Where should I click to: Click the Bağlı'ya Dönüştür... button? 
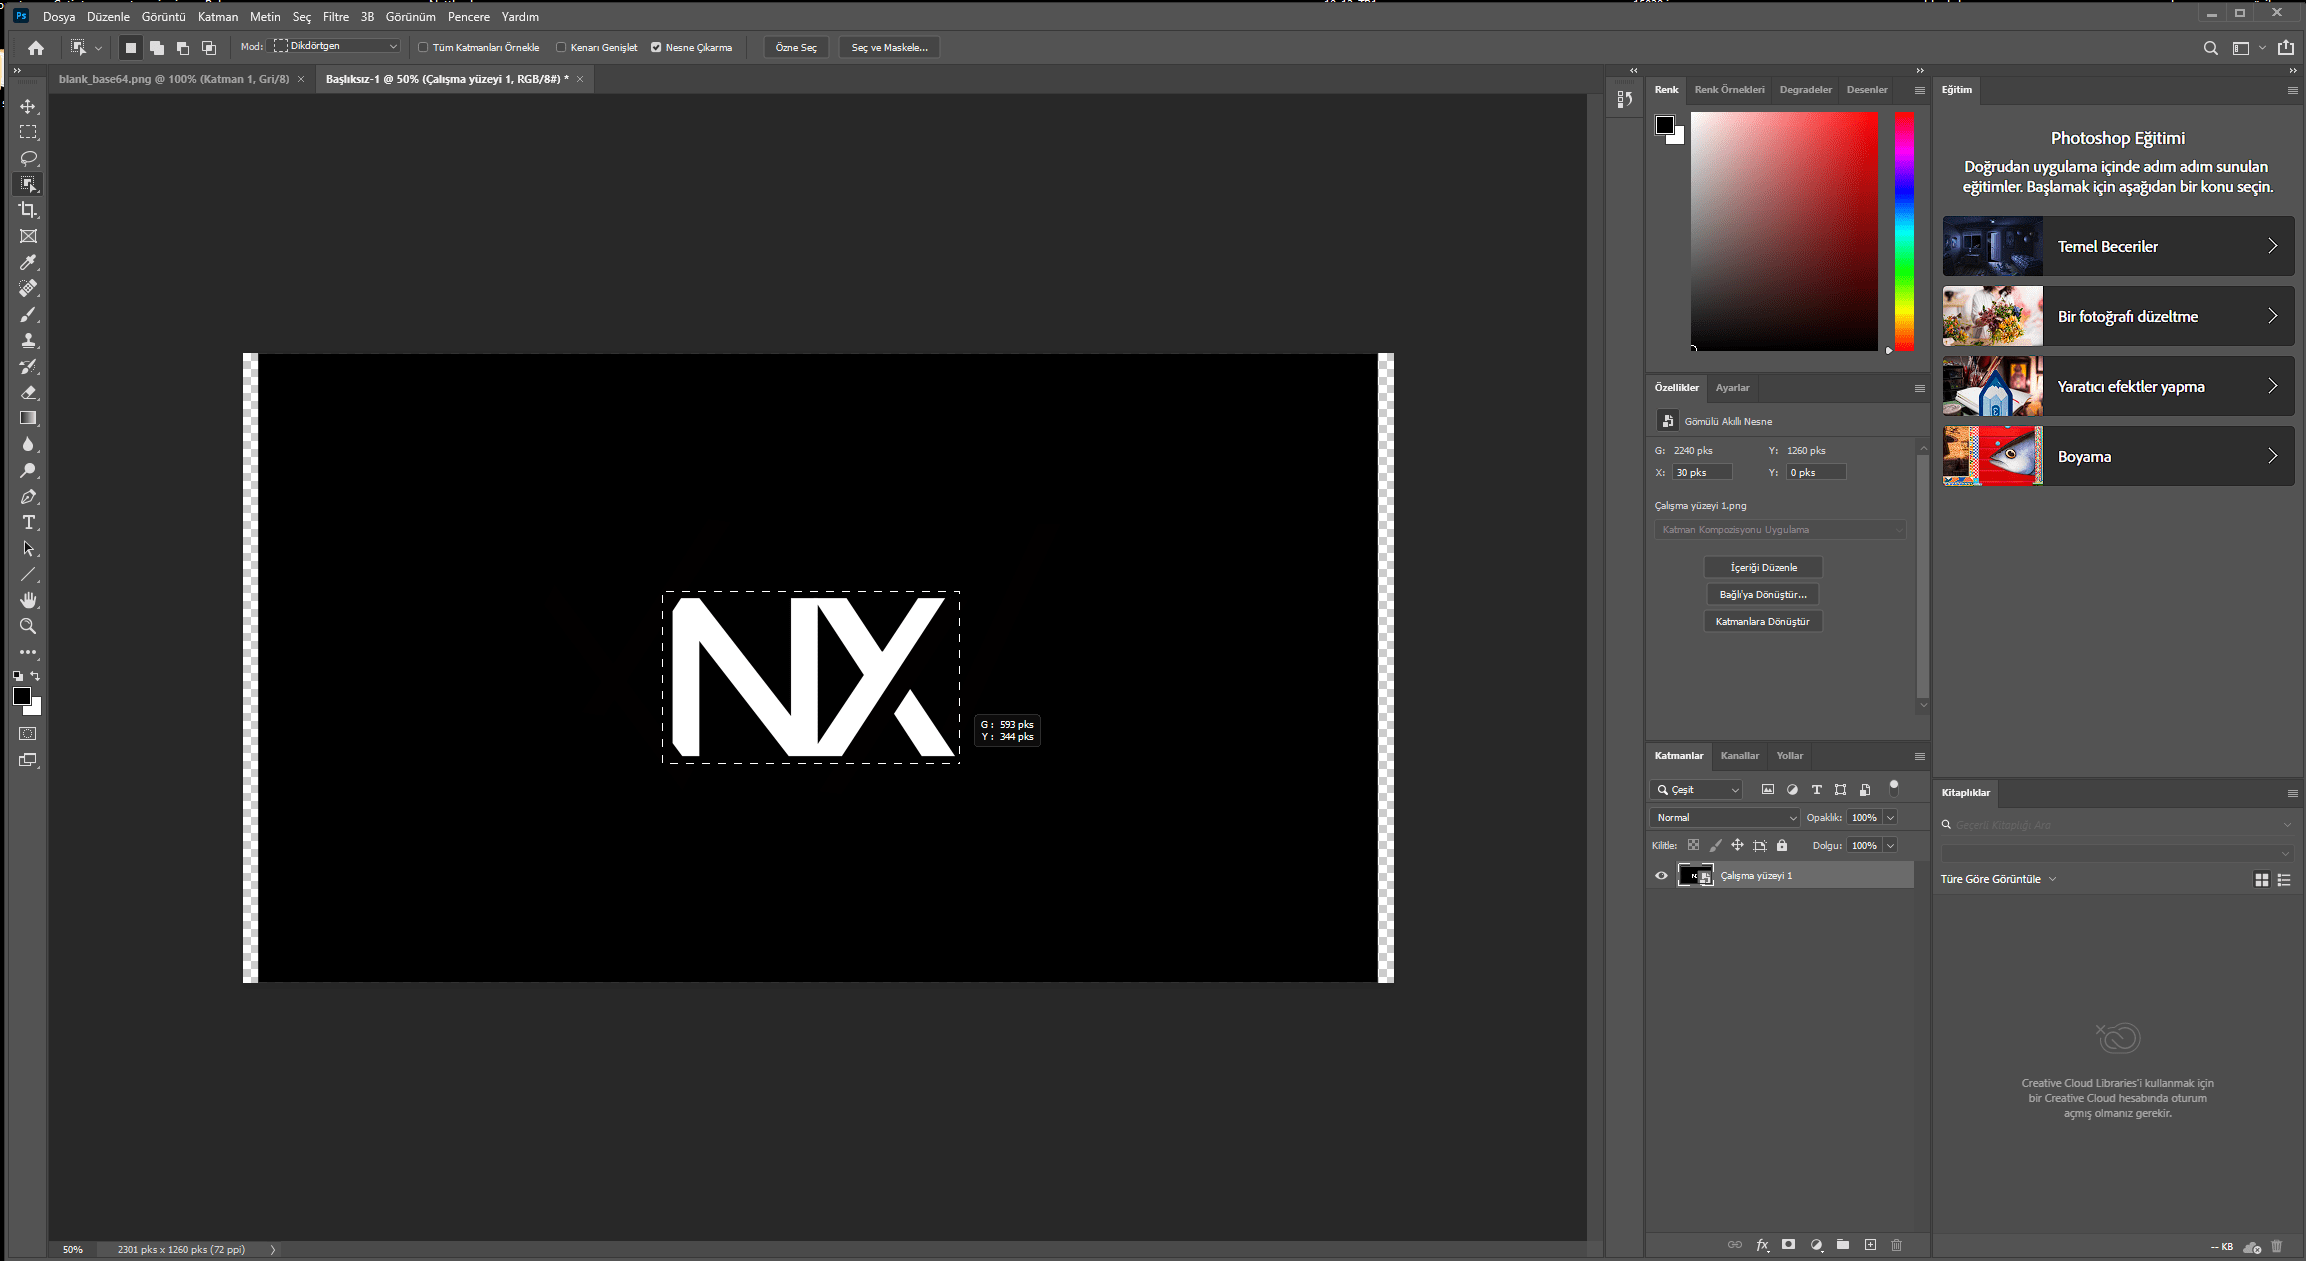click(1763, 595)
